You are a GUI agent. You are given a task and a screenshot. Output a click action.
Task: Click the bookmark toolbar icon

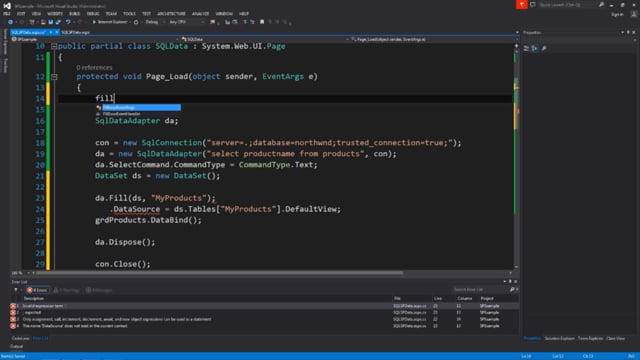[x=262, y=22]
